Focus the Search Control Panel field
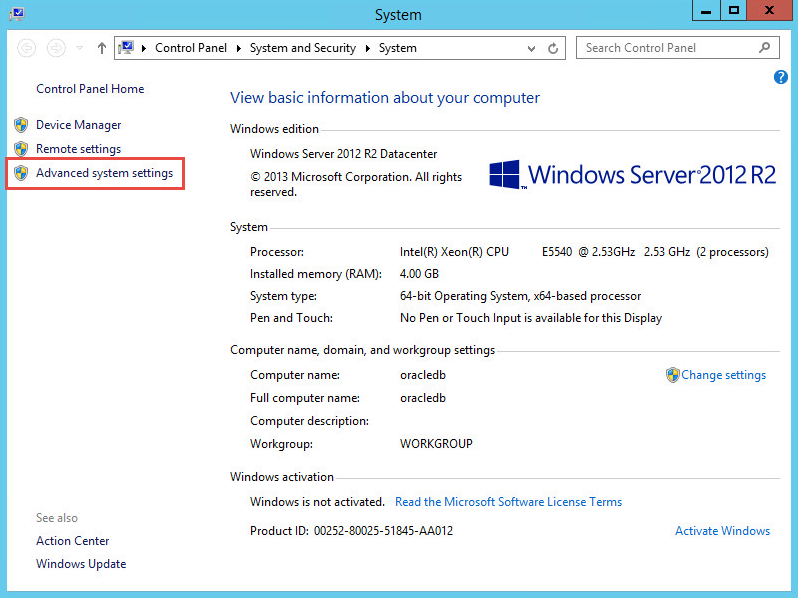 click(677, 48)
